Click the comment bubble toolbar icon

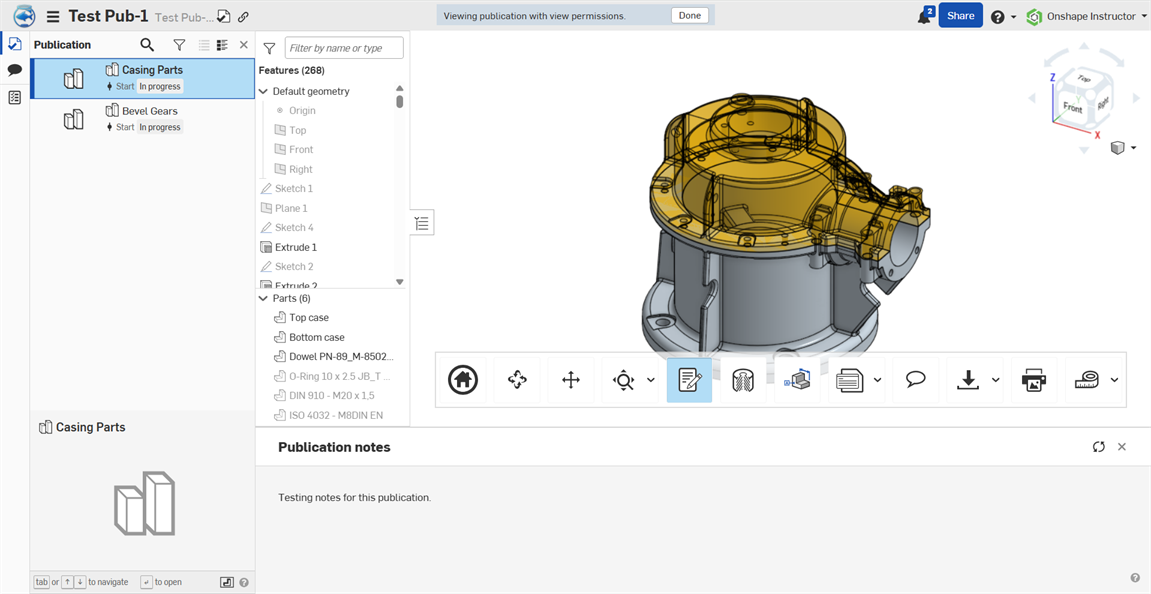(915, 380)
